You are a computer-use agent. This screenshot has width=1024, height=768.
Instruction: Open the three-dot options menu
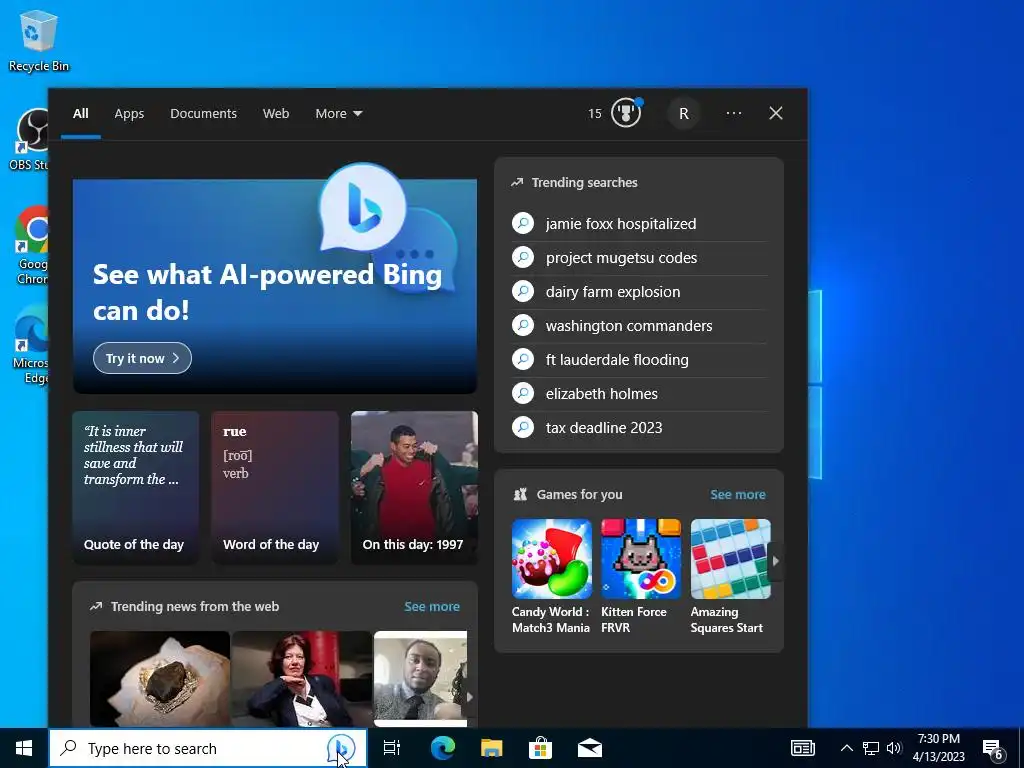(x=734, y=113)
